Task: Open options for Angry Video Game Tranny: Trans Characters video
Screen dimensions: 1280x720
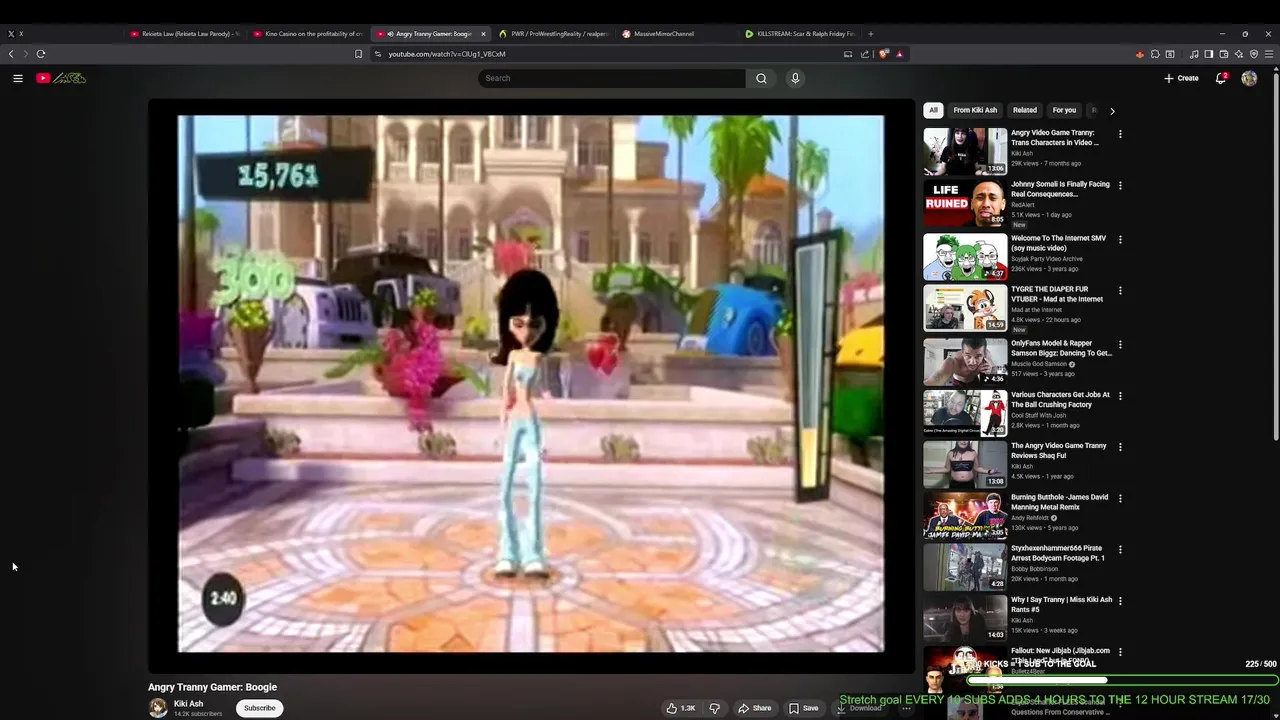Action: pyautogui.click(x=1120, y=134)
